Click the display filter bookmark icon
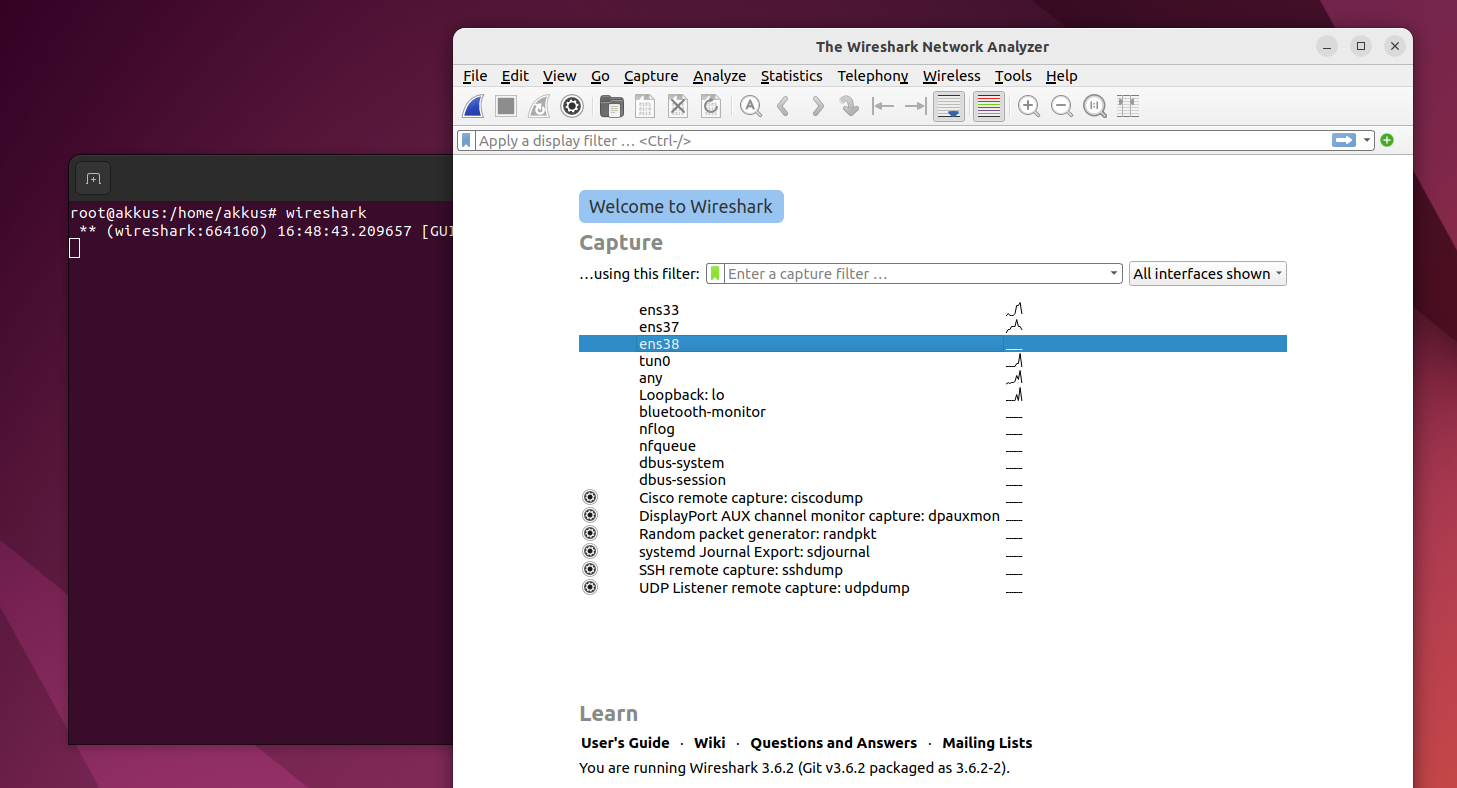The height and width of the screenshot is (788, 1457). pyautogui.click(x=466, y=141)
